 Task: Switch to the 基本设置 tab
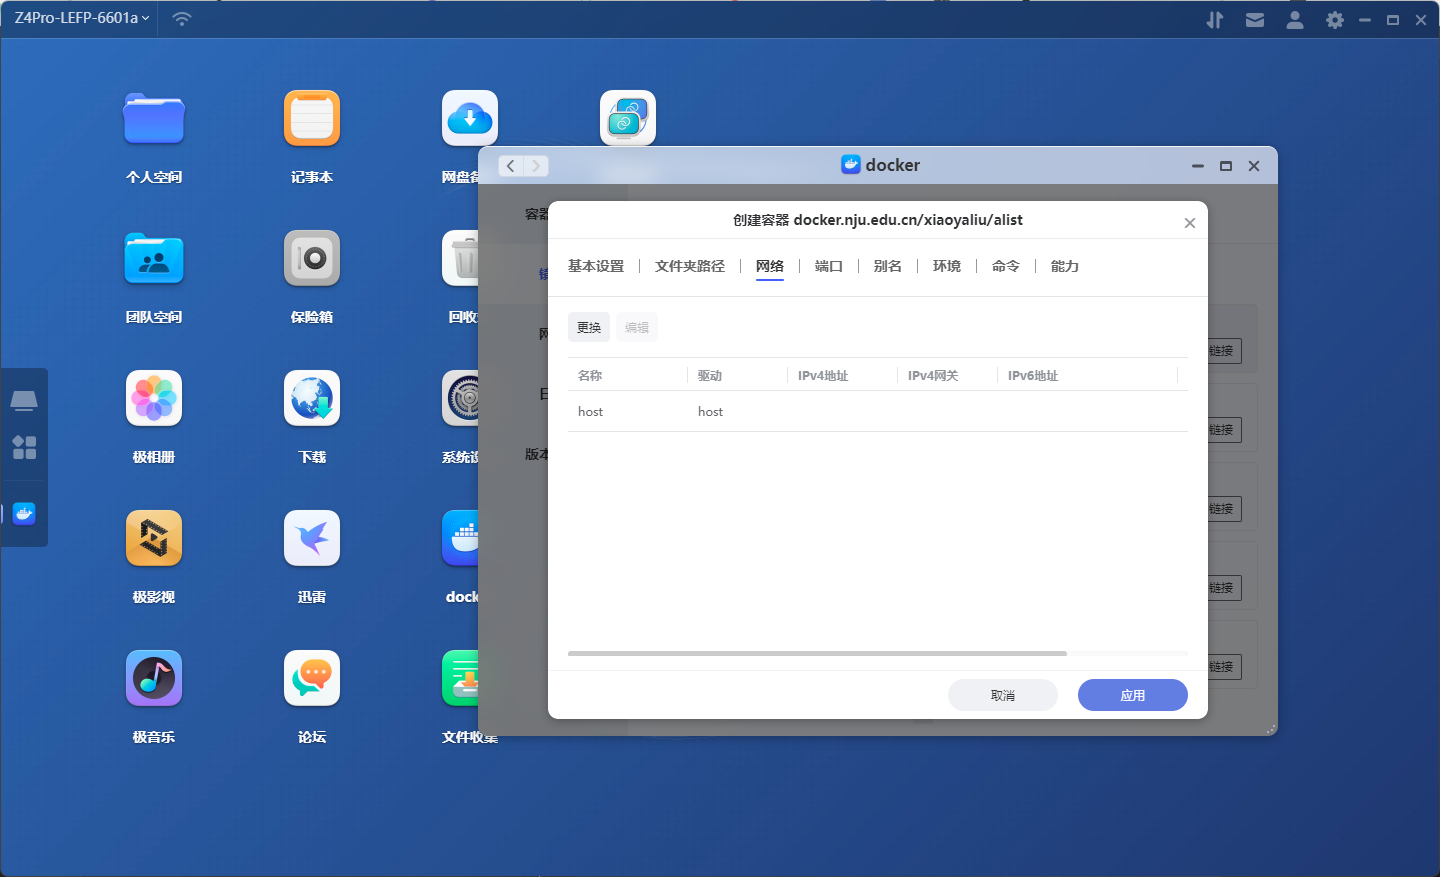(x=596, y=266)
